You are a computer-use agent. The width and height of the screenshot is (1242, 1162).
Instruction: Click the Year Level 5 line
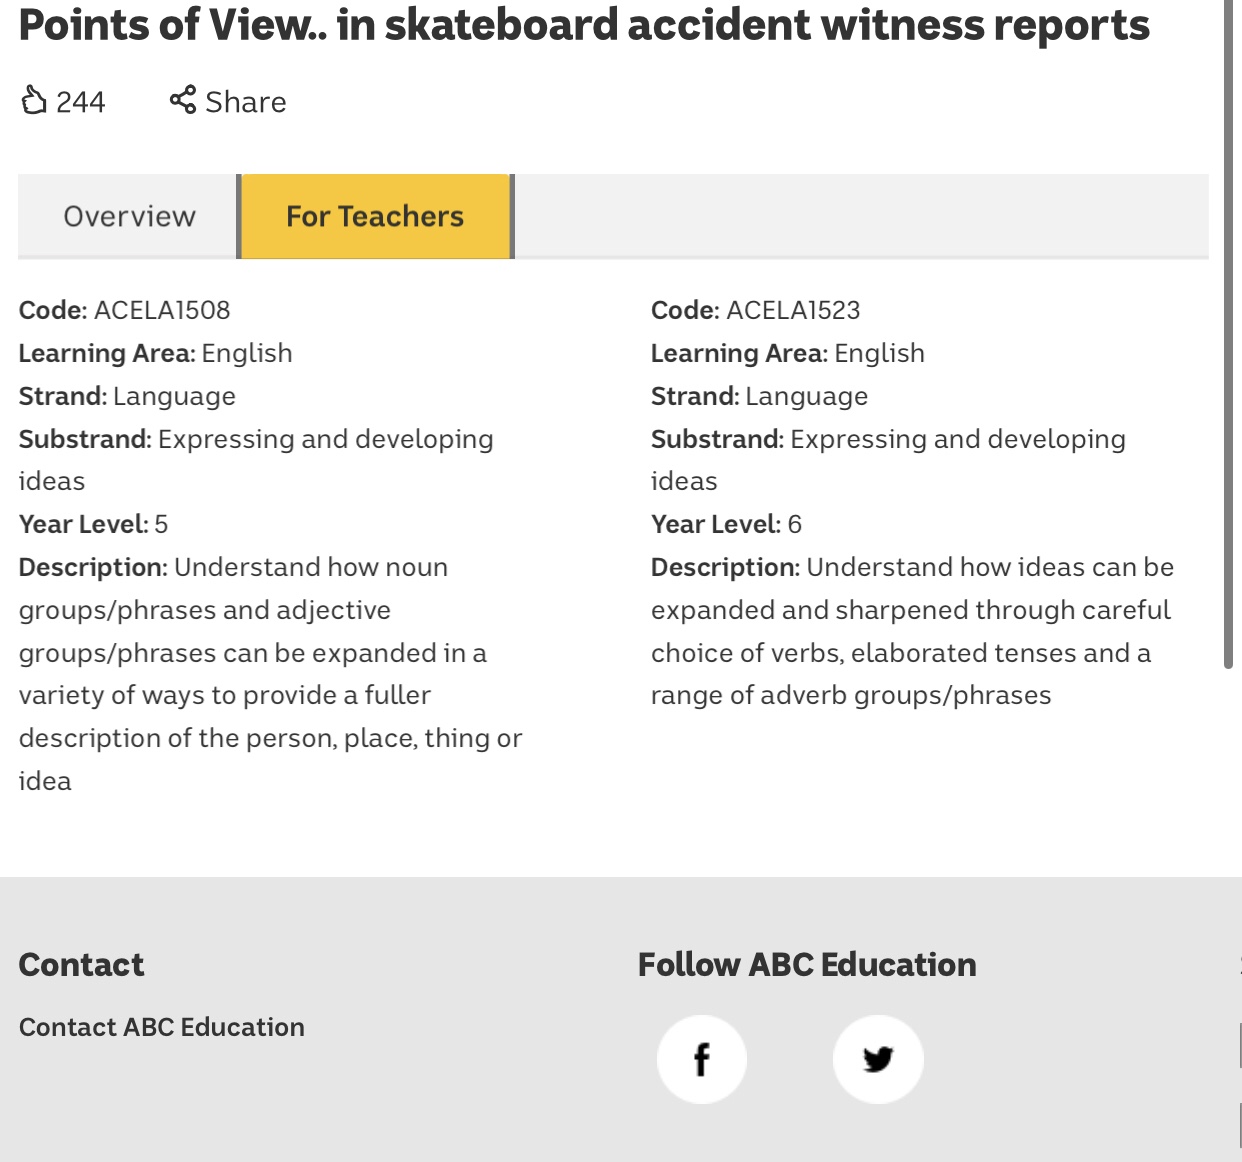[94, 524]
